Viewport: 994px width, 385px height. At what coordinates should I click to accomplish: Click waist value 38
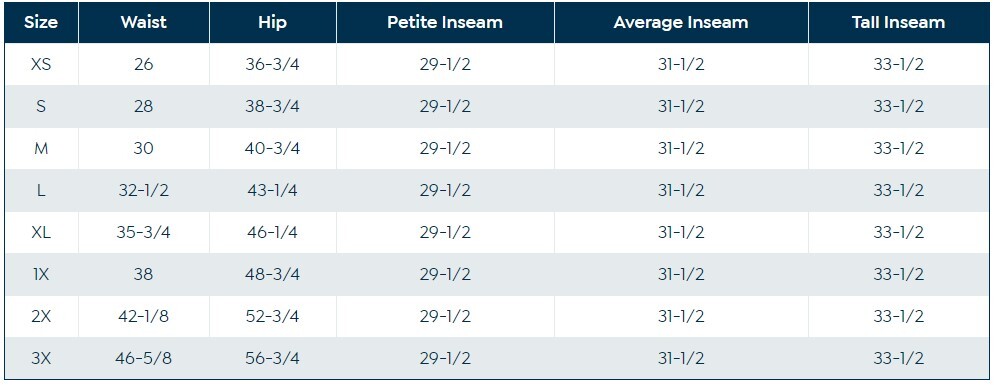(x=144, y=274)
